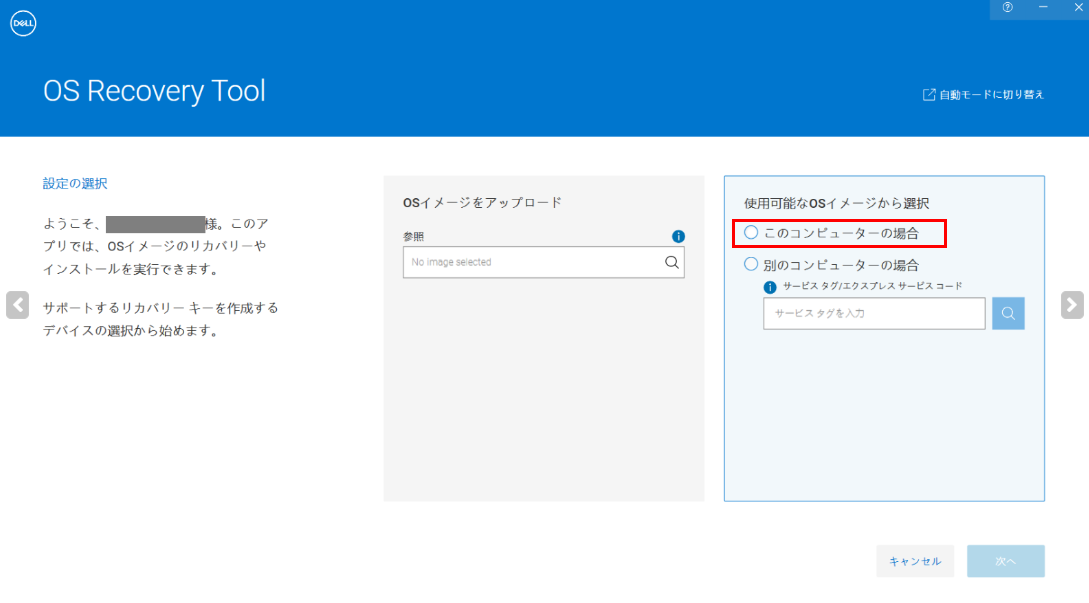Image resolution: width=1089 pixels, height=603 pixels.
Task: Click the 設定の選択 heading link
Action: 75,184
